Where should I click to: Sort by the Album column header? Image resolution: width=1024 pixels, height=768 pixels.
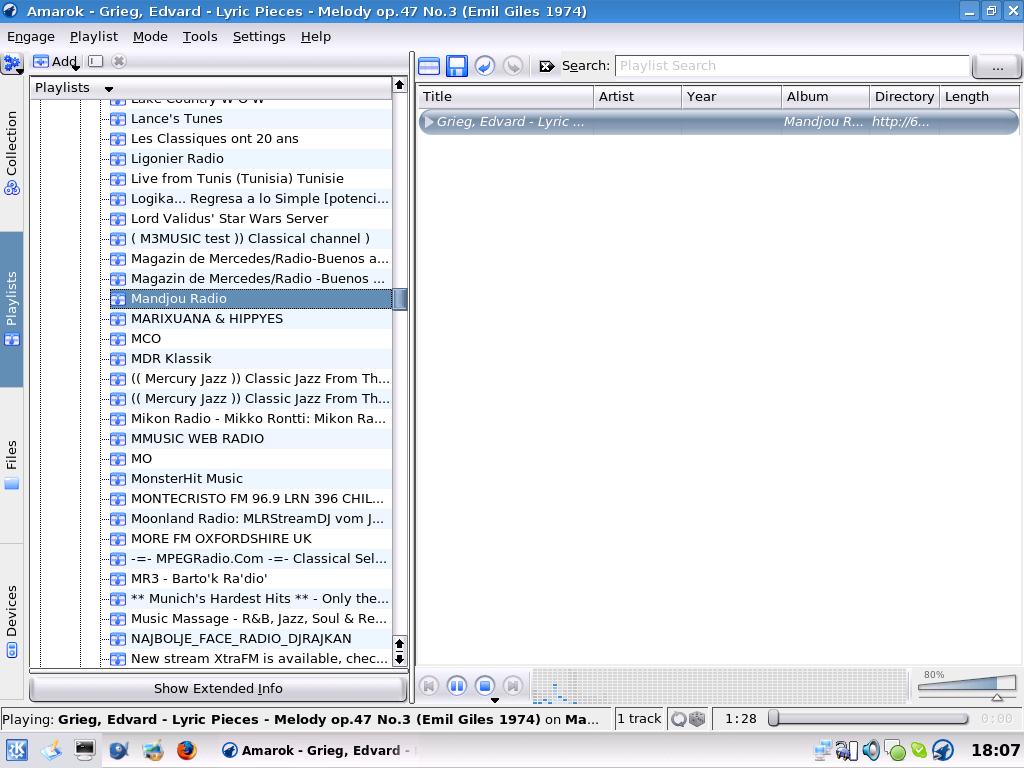[x=825, y=97]
